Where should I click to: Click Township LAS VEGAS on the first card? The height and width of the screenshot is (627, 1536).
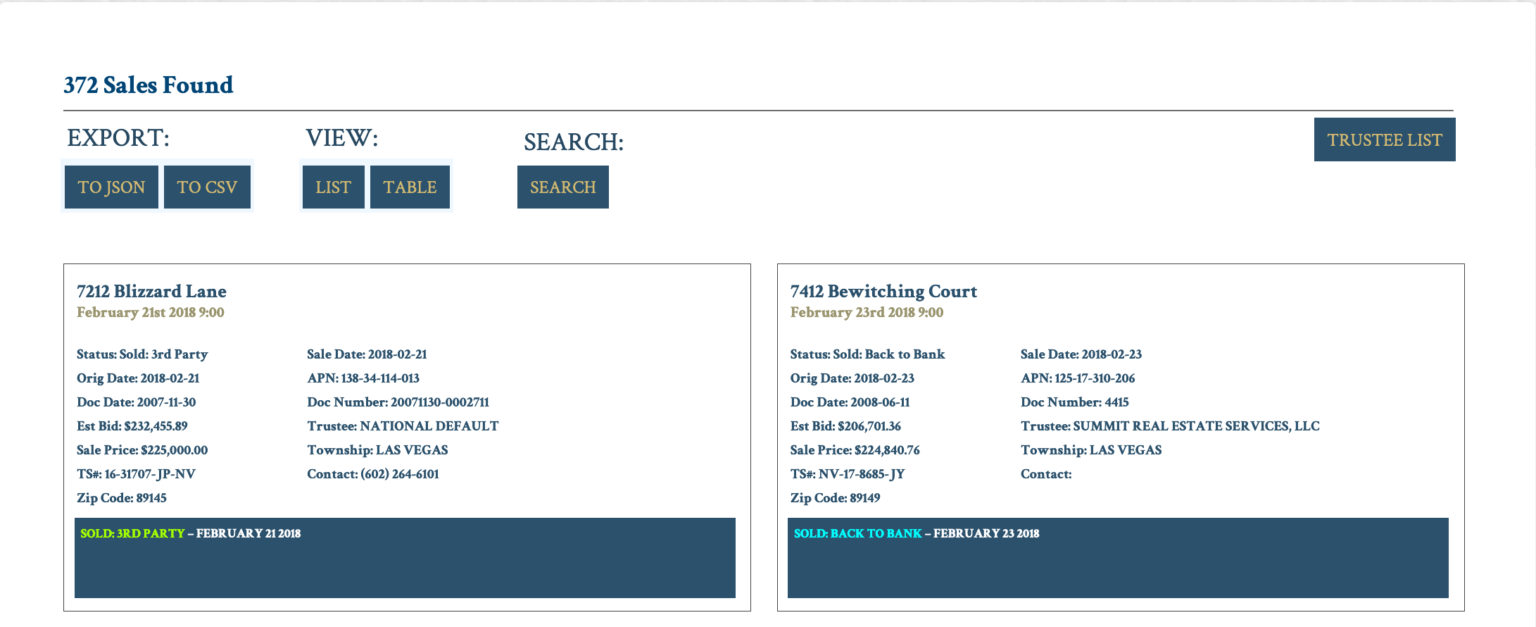click(x=377, y=449)
